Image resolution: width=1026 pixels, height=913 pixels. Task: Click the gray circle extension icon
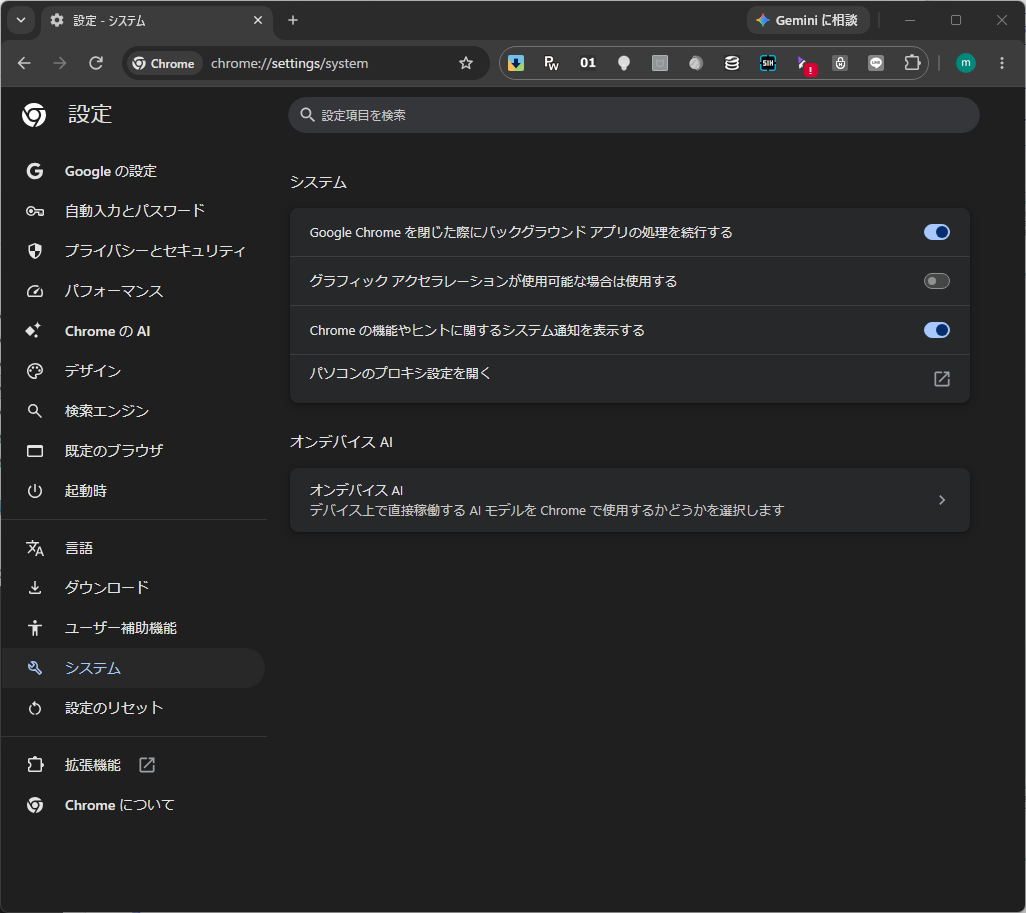(x=696, y=63)
